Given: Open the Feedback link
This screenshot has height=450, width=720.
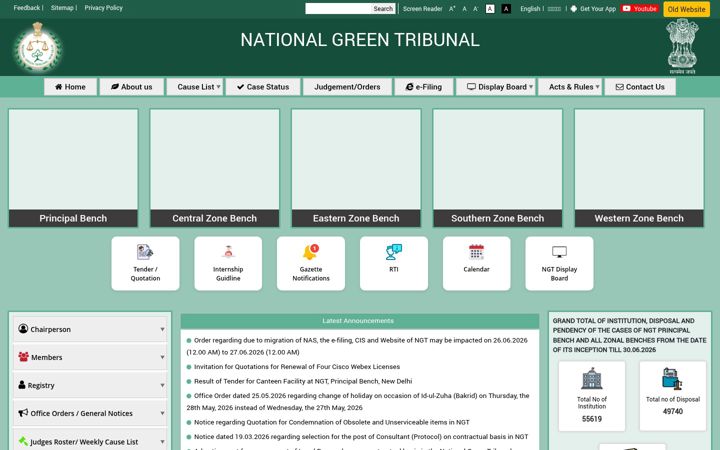Looking at the screenshot, I should point(27,8).
